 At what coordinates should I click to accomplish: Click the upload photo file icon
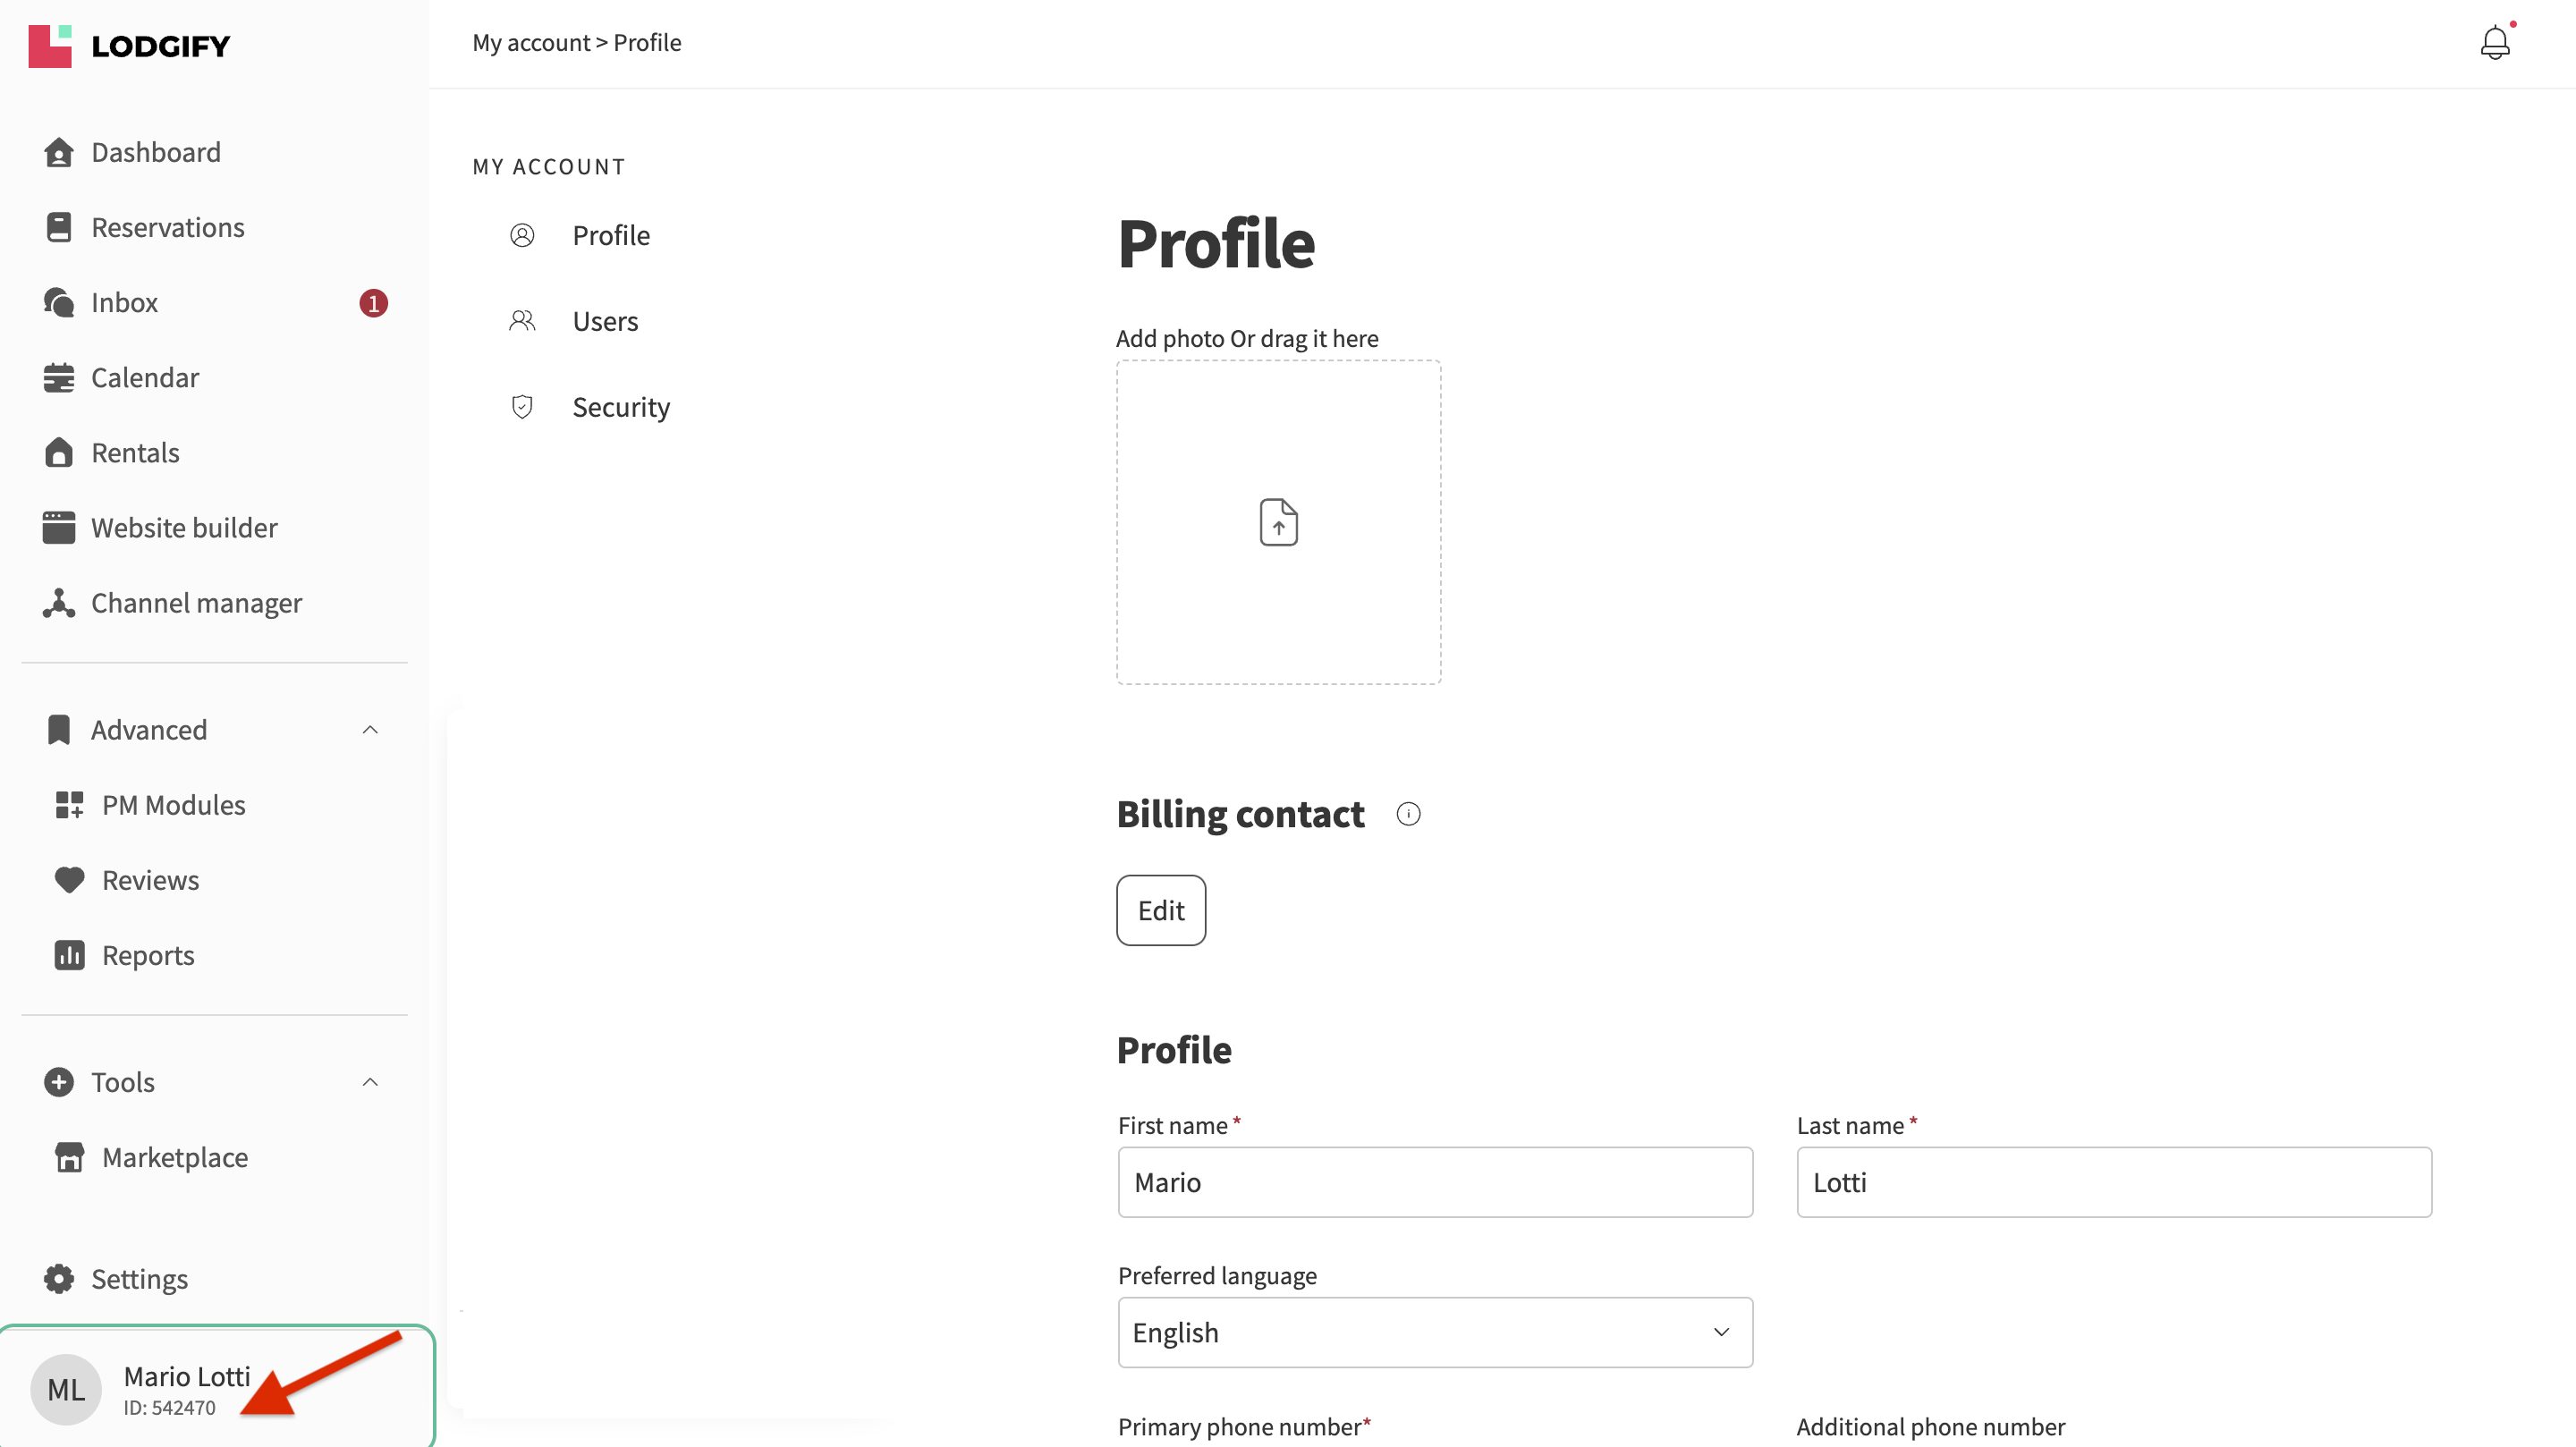click(x=1278, y=522)
